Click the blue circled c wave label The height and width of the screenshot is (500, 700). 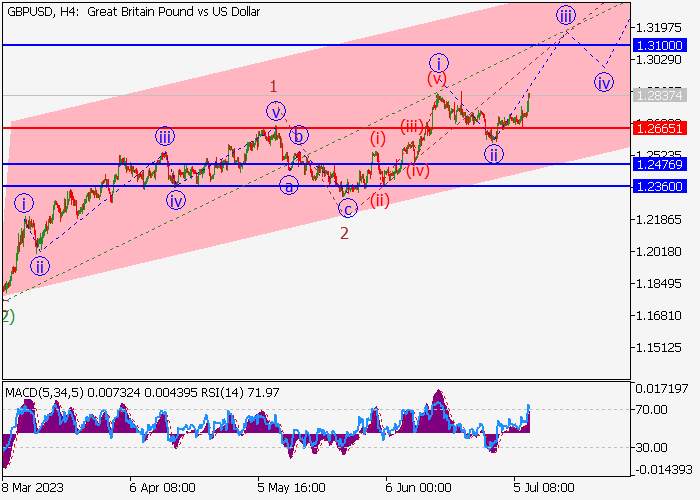(348, 208)
